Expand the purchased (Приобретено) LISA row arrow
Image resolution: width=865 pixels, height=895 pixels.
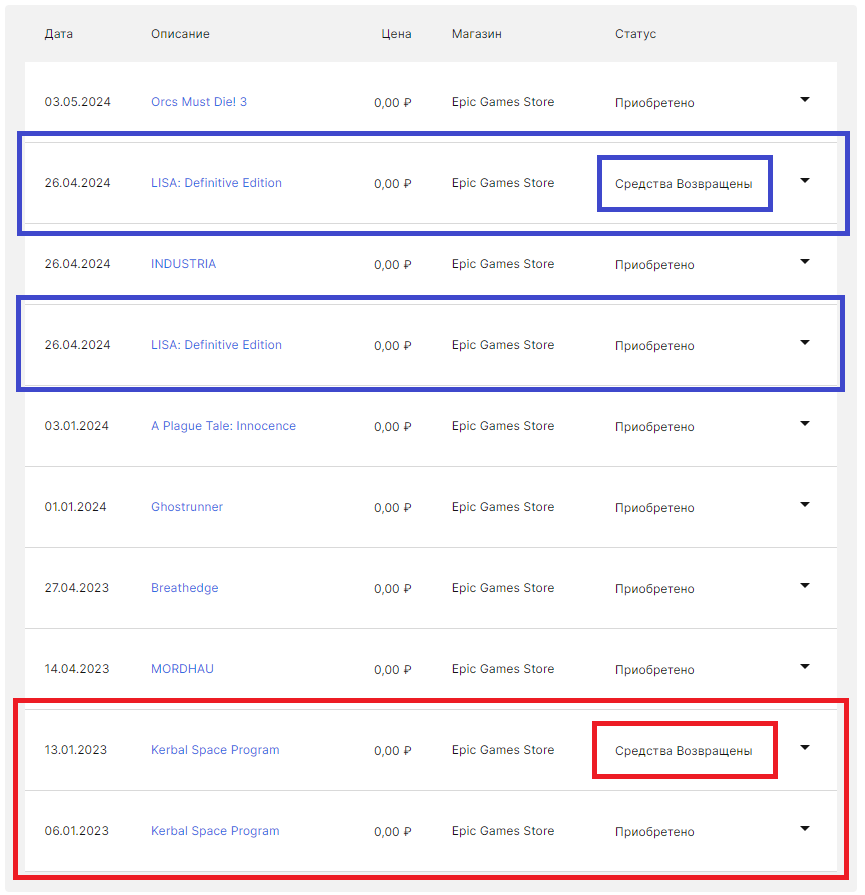tap(805, 343)
